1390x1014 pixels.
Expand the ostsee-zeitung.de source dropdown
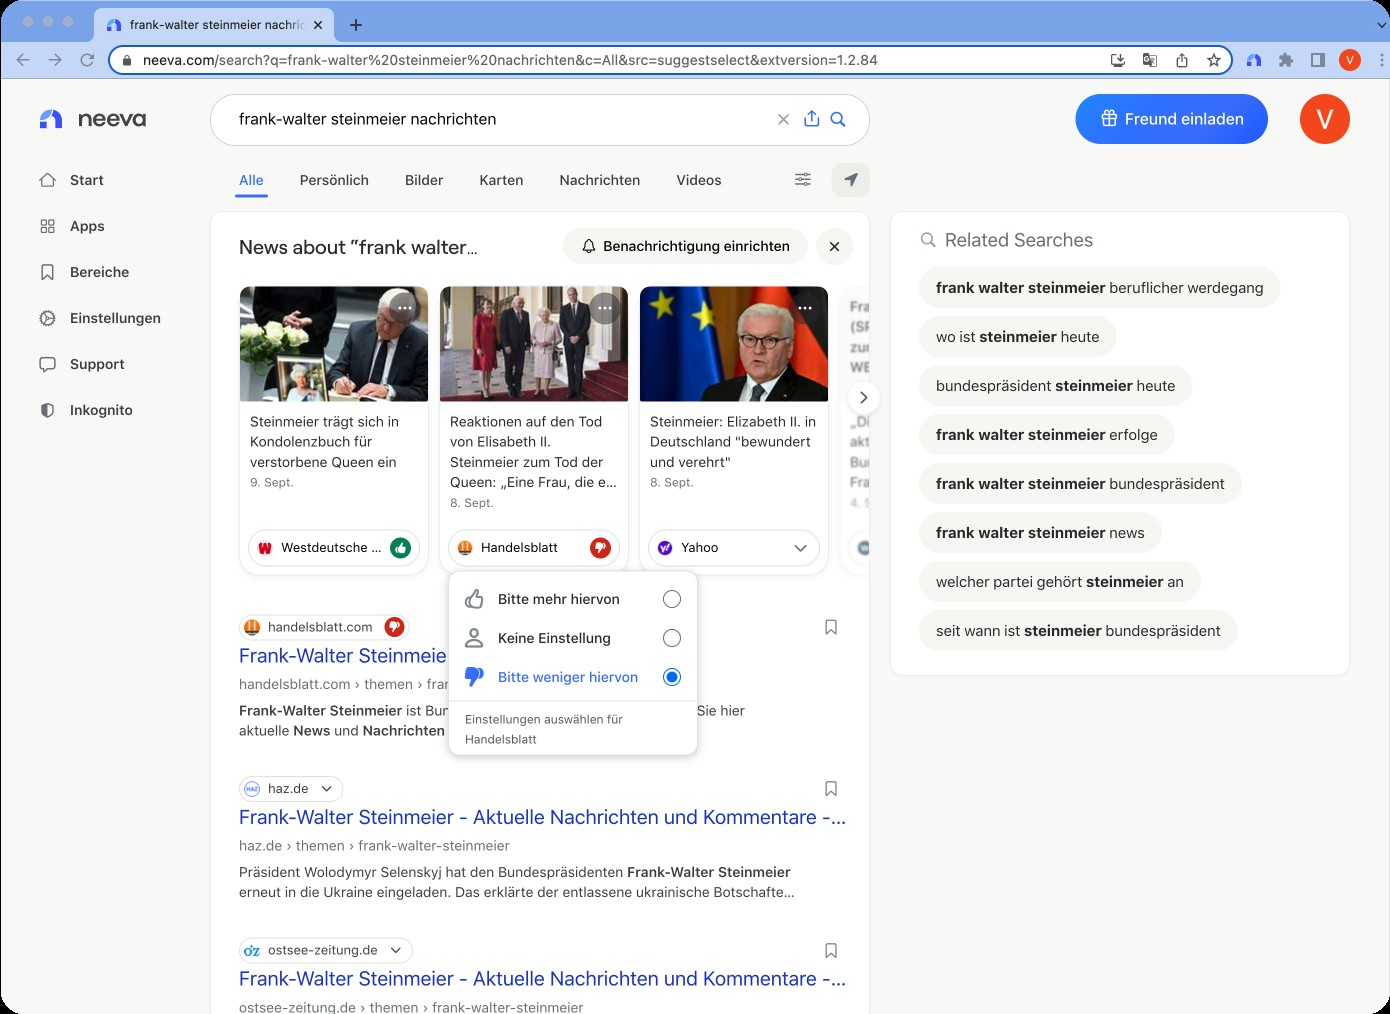pyautogui.click(x=396, y=951)
